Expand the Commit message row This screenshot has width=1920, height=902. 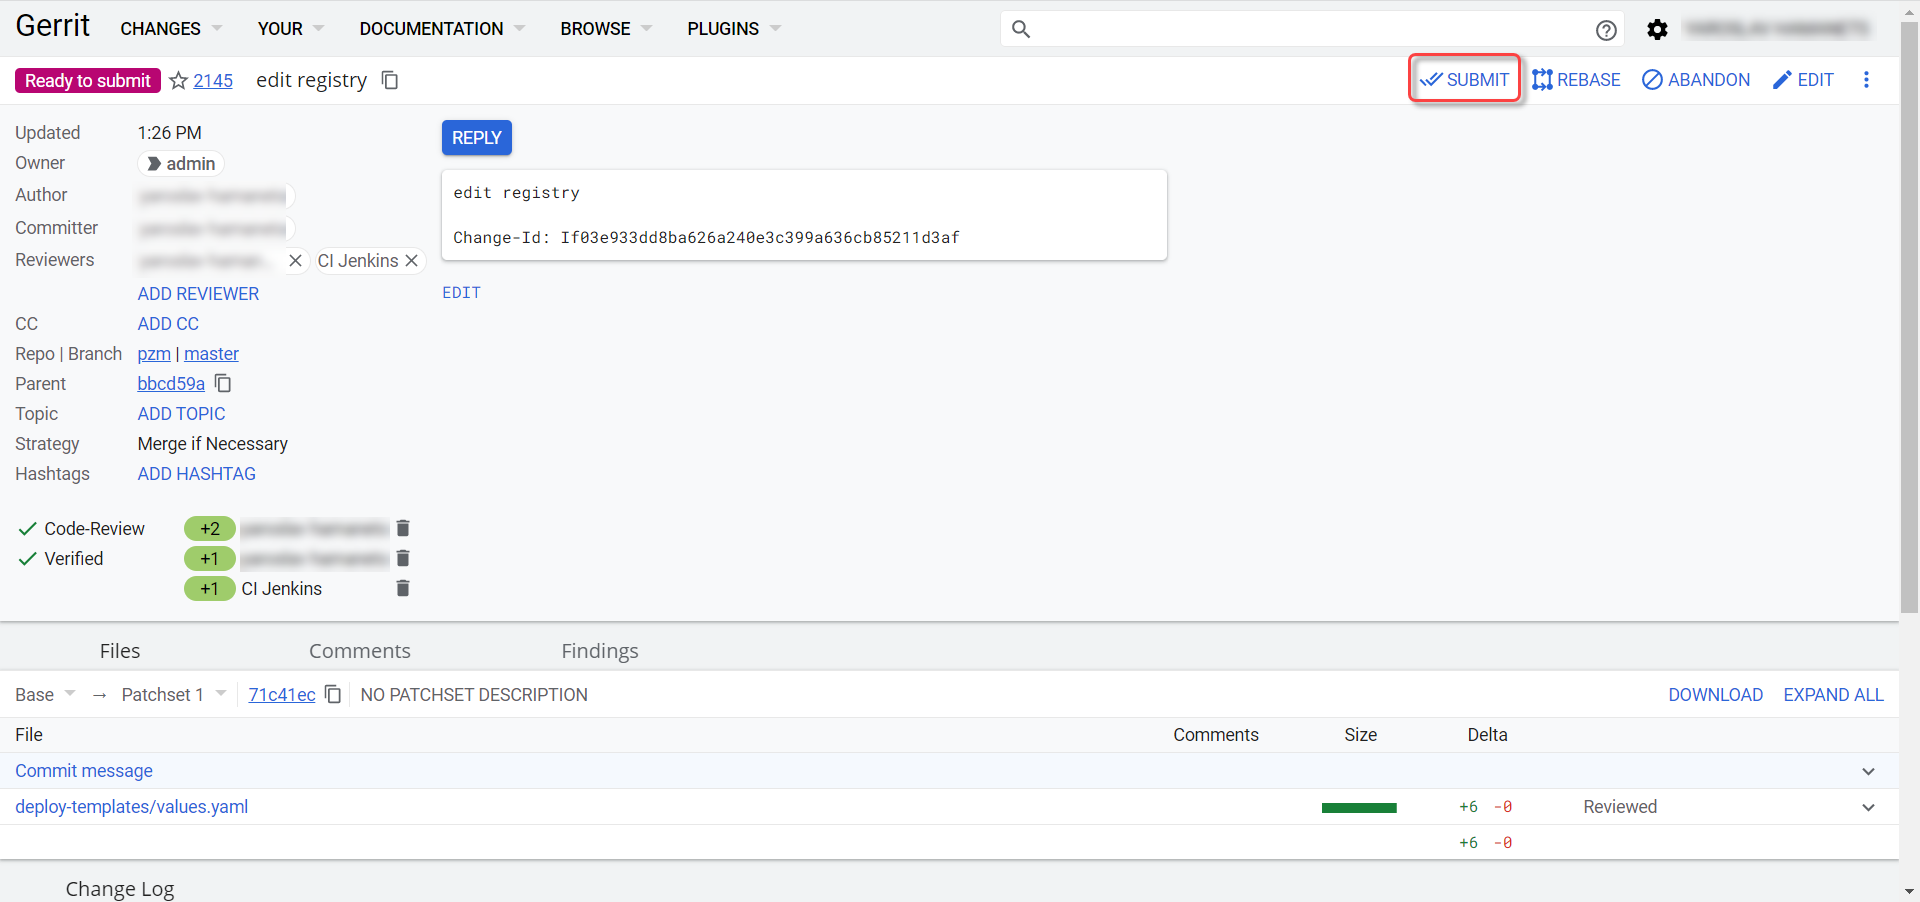1868,771
